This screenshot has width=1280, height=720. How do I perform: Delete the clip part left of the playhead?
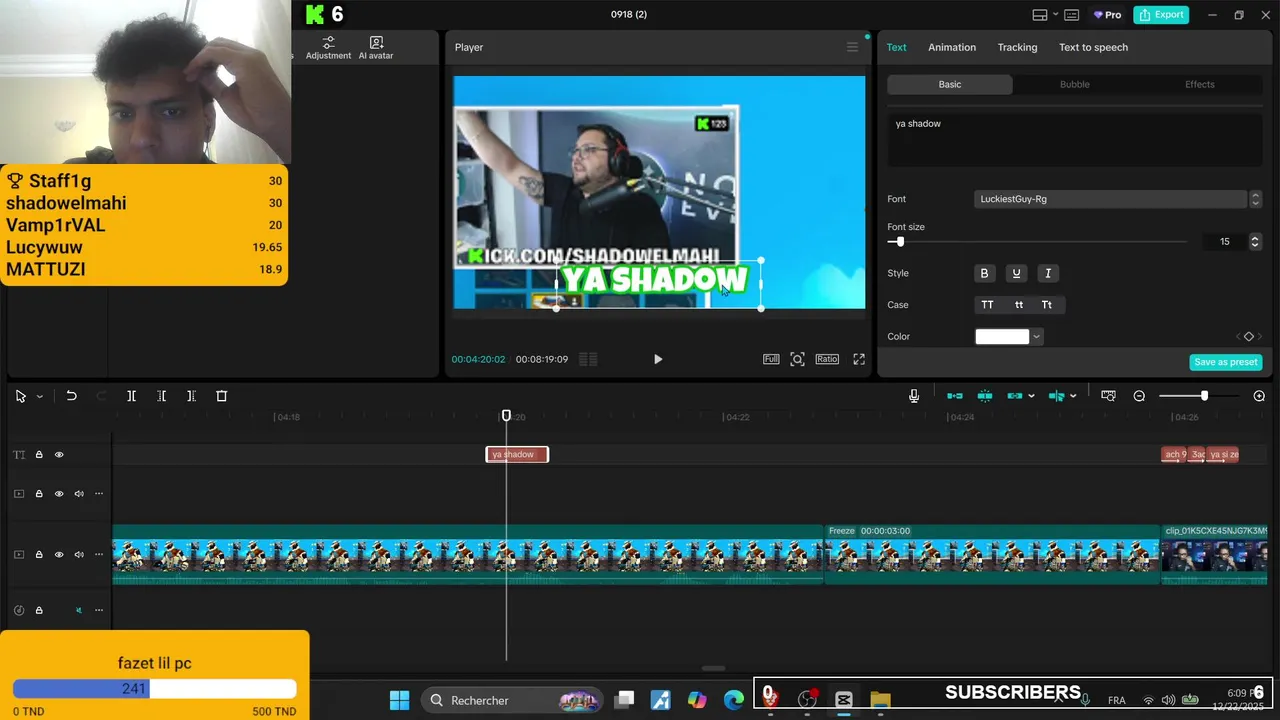(x=161, y=396)
